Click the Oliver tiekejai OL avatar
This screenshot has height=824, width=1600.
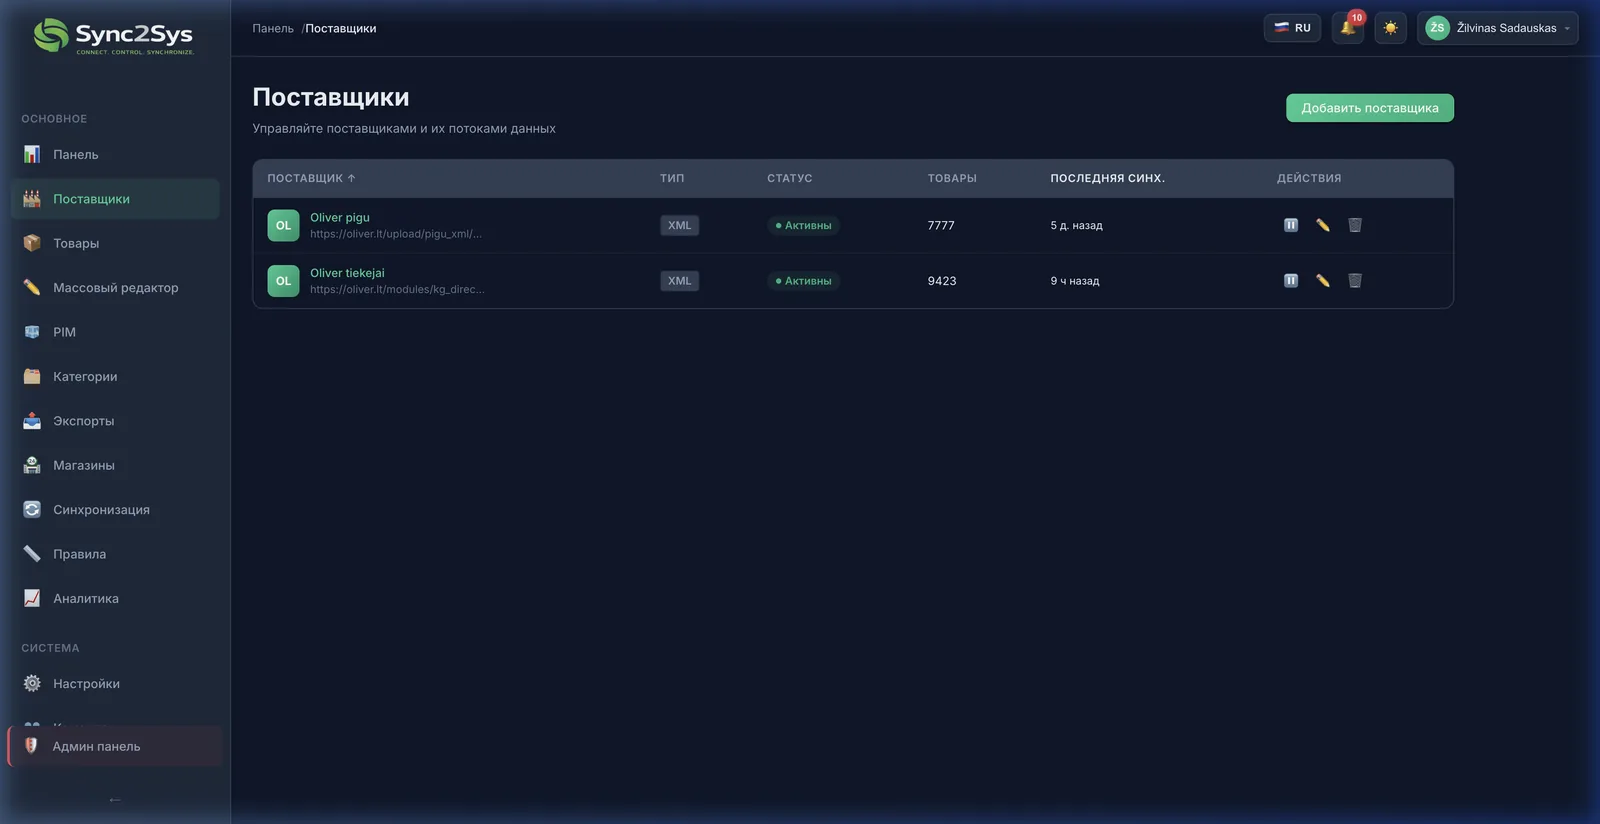[283, 281]
